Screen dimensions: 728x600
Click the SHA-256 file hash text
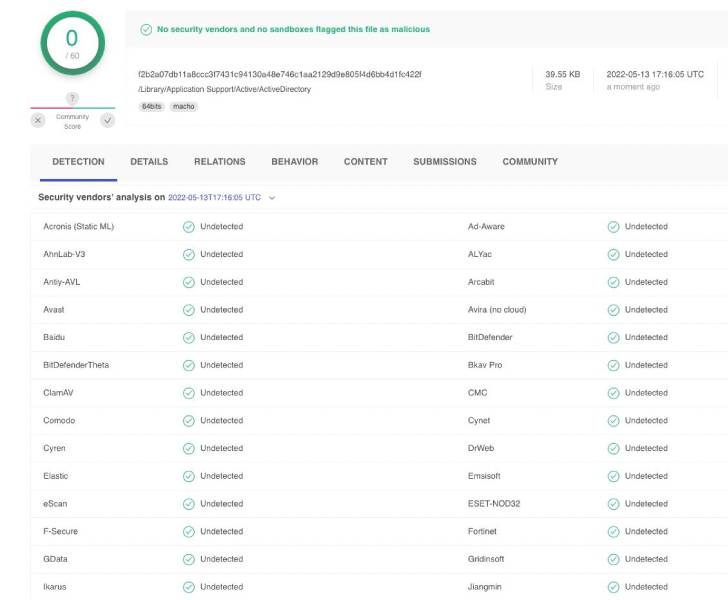click(x=279, y=74)
